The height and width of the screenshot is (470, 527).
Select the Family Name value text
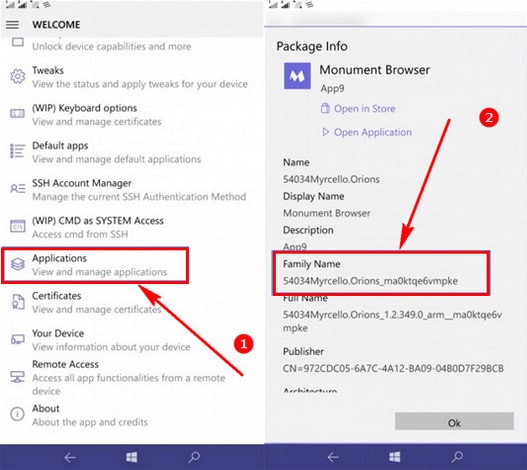tap(370, 281)
